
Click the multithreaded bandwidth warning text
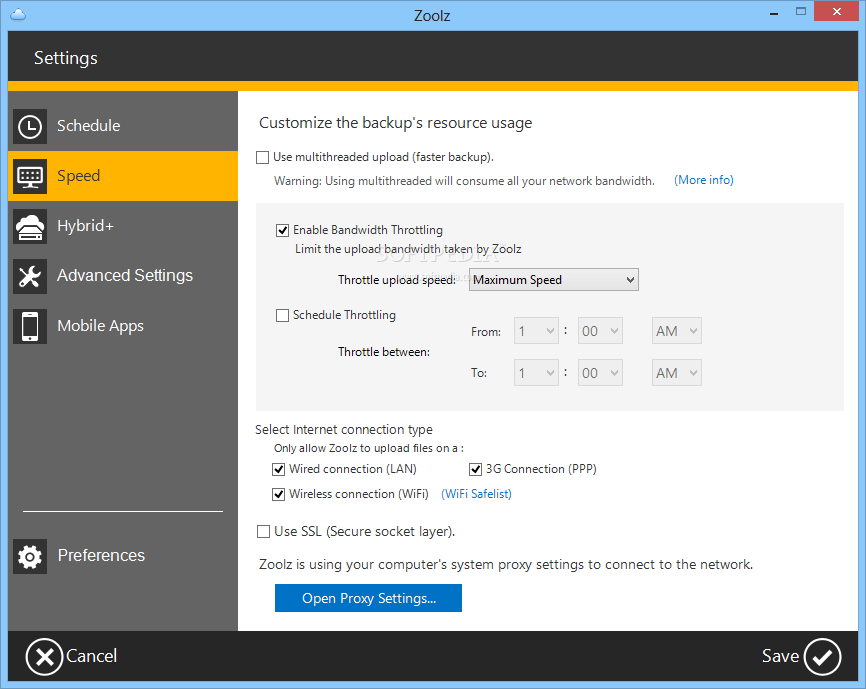click(464, 181)
